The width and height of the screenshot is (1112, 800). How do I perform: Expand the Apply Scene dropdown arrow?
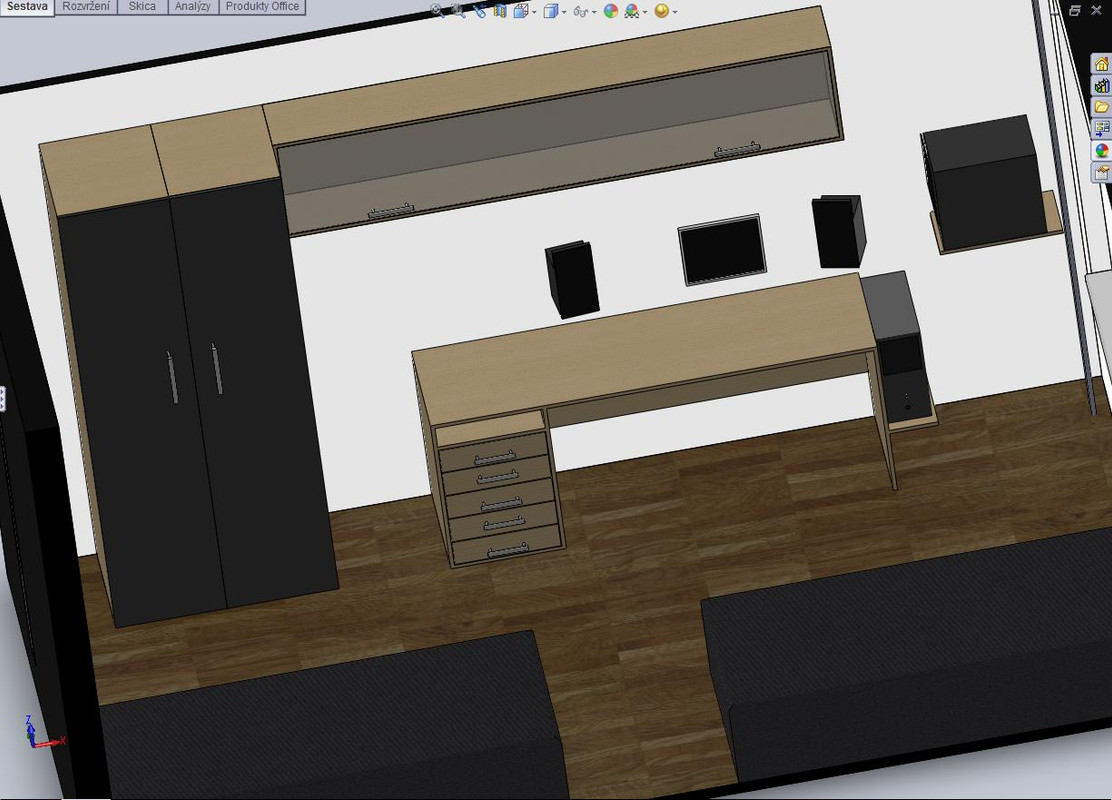click(x=645, y=12)
